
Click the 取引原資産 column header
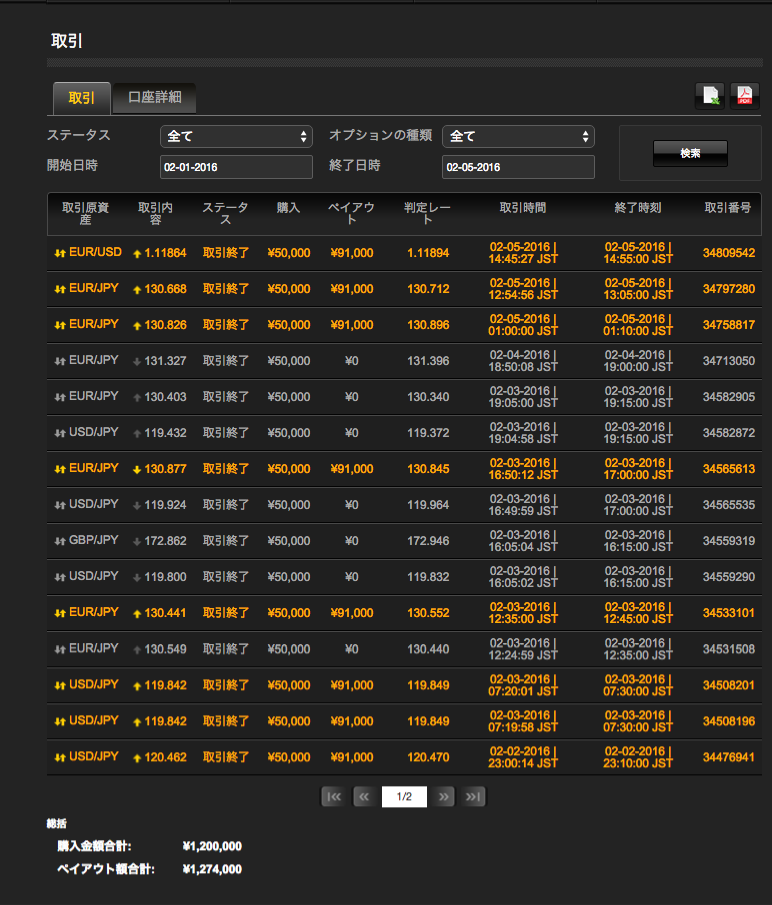[85, 214]
